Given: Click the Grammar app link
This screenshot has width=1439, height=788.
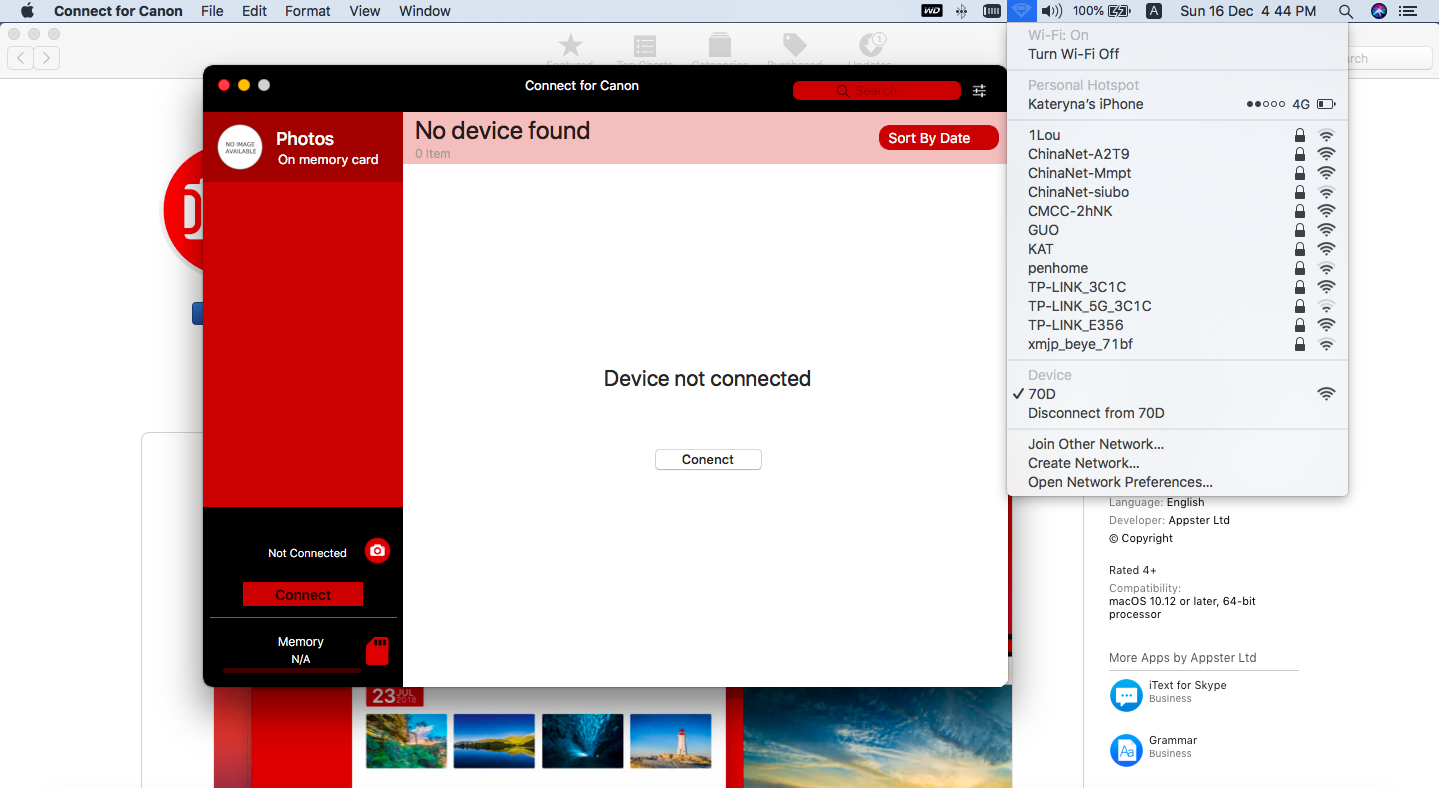Looking at the screenshot, I should pos(1173,740).
